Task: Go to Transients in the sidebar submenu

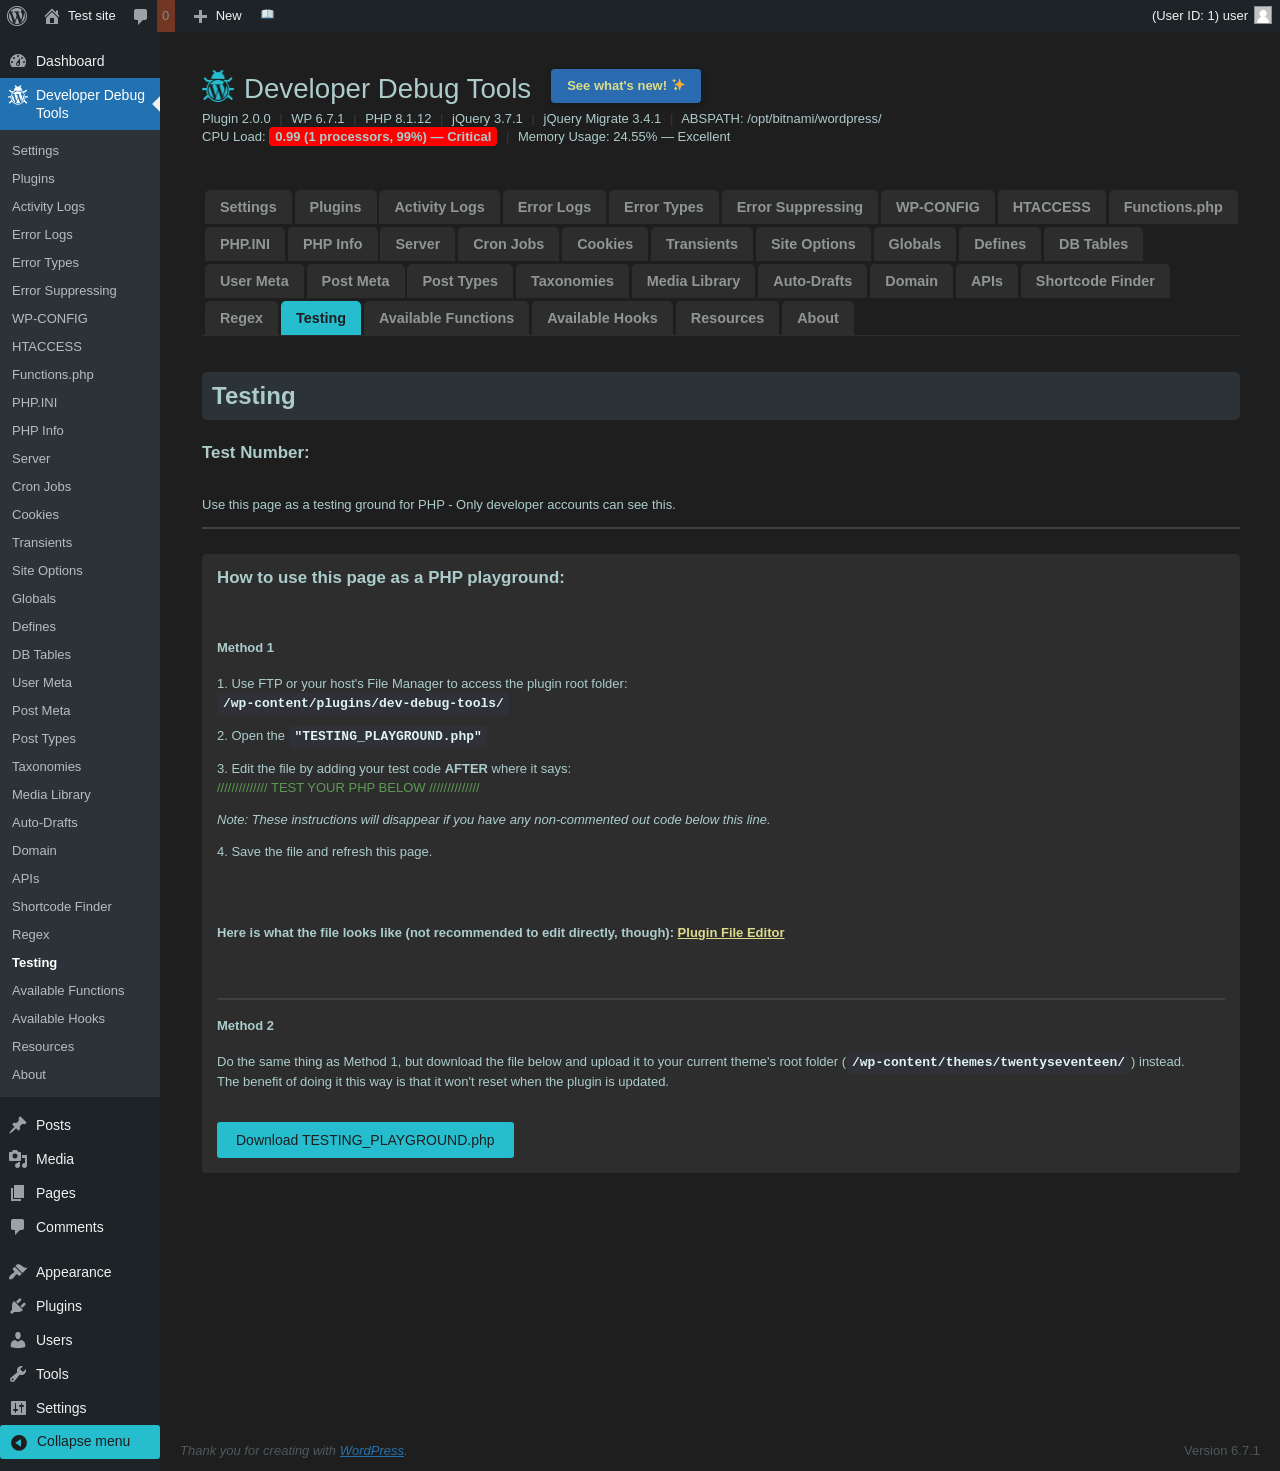Action: tap(80, 543)
